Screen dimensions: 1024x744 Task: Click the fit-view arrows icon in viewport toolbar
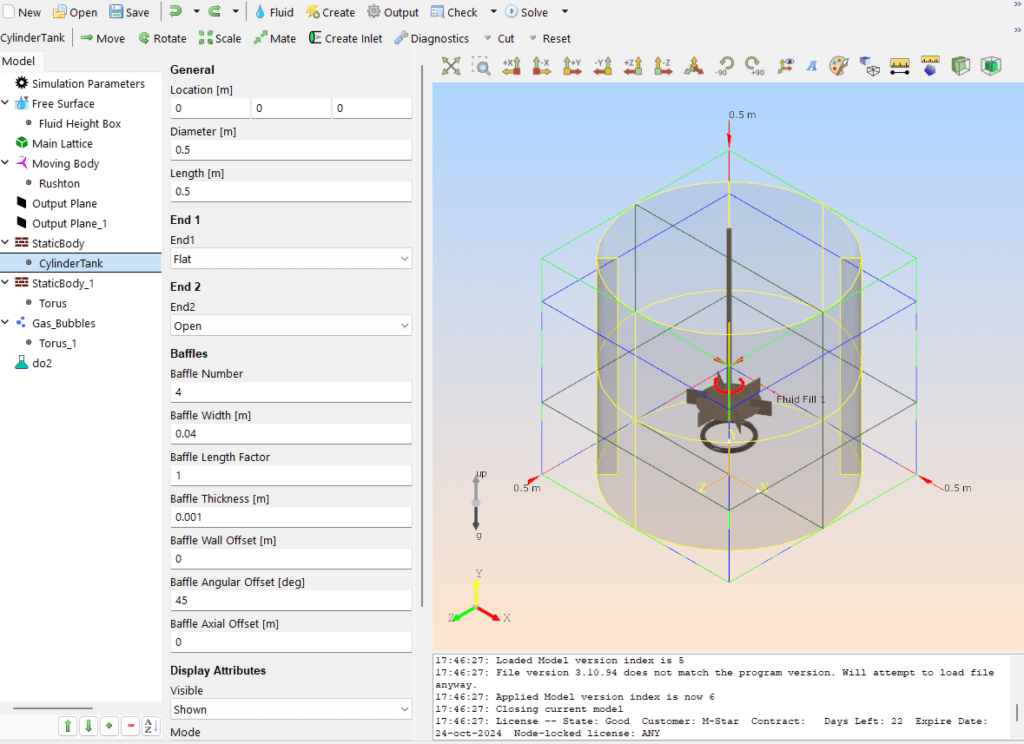tap(451, 66)
